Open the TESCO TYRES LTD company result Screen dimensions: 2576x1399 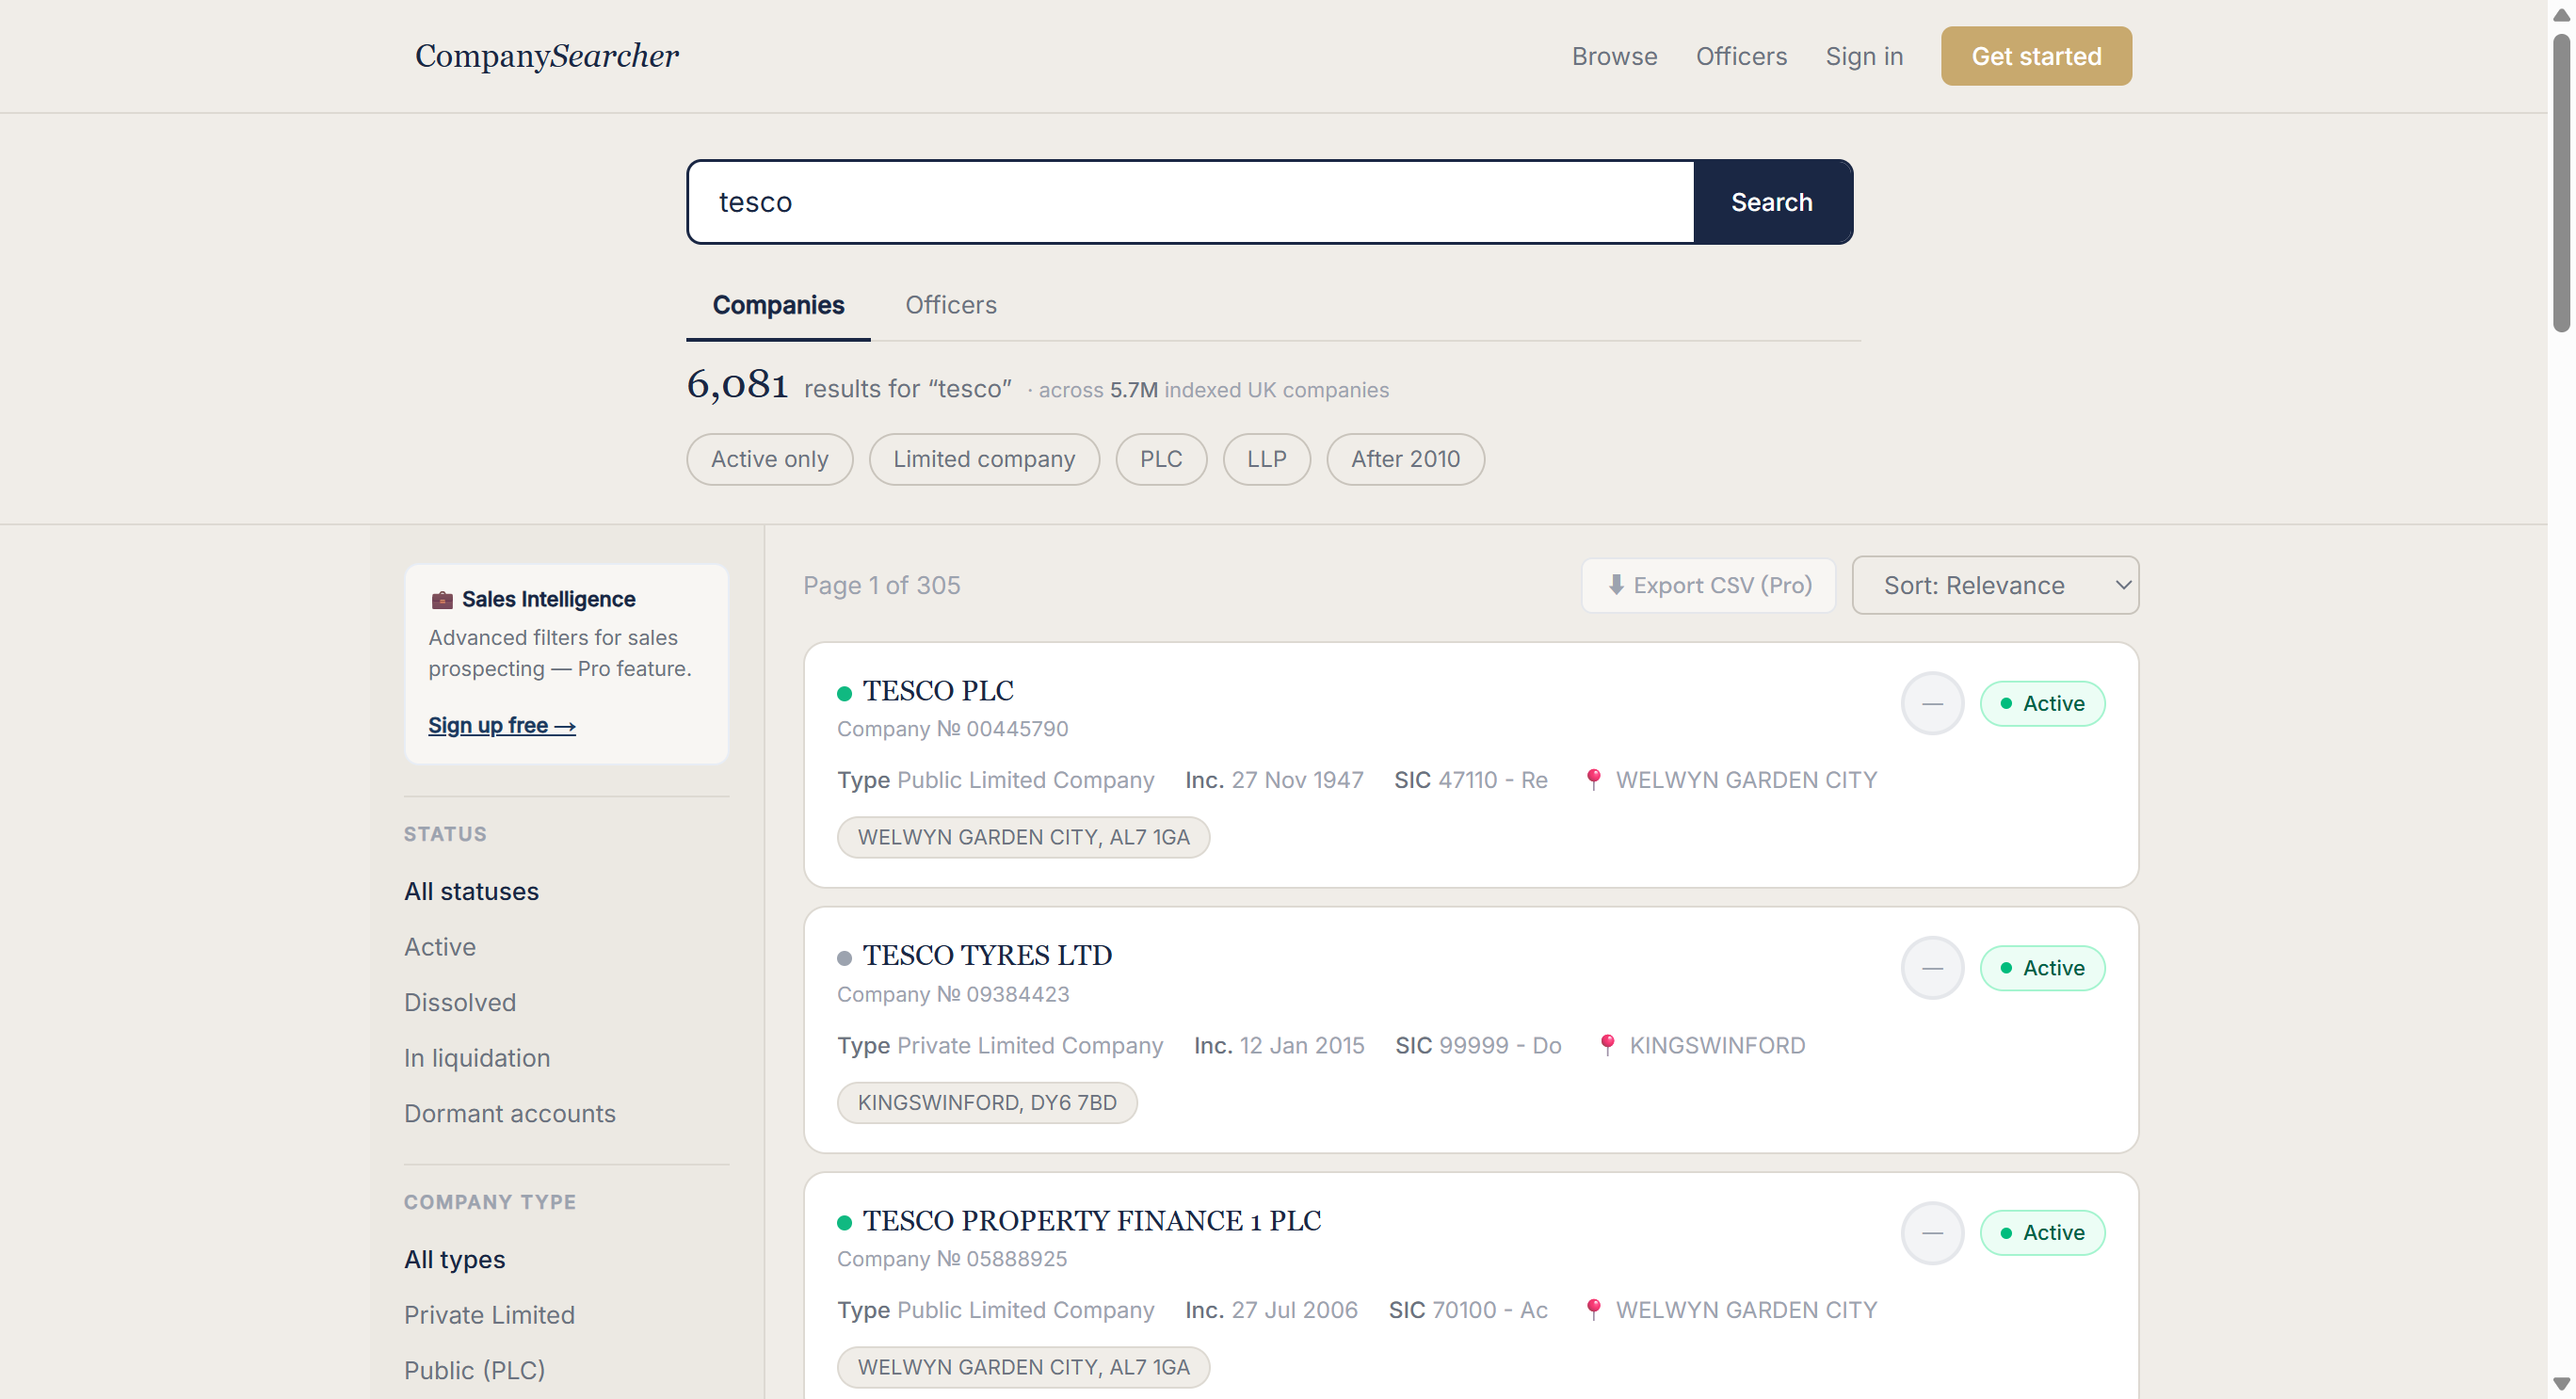(987, 955)
